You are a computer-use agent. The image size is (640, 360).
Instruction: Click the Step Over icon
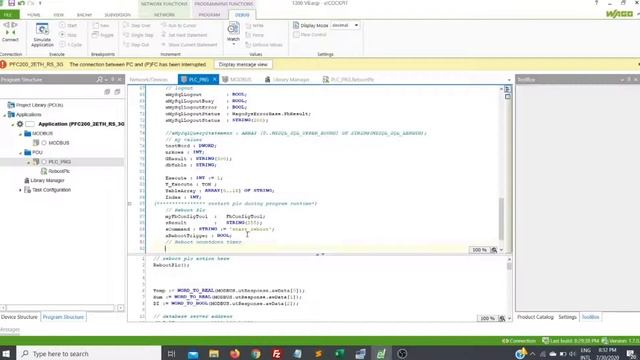pyautogui.click(x=126, y=26)
